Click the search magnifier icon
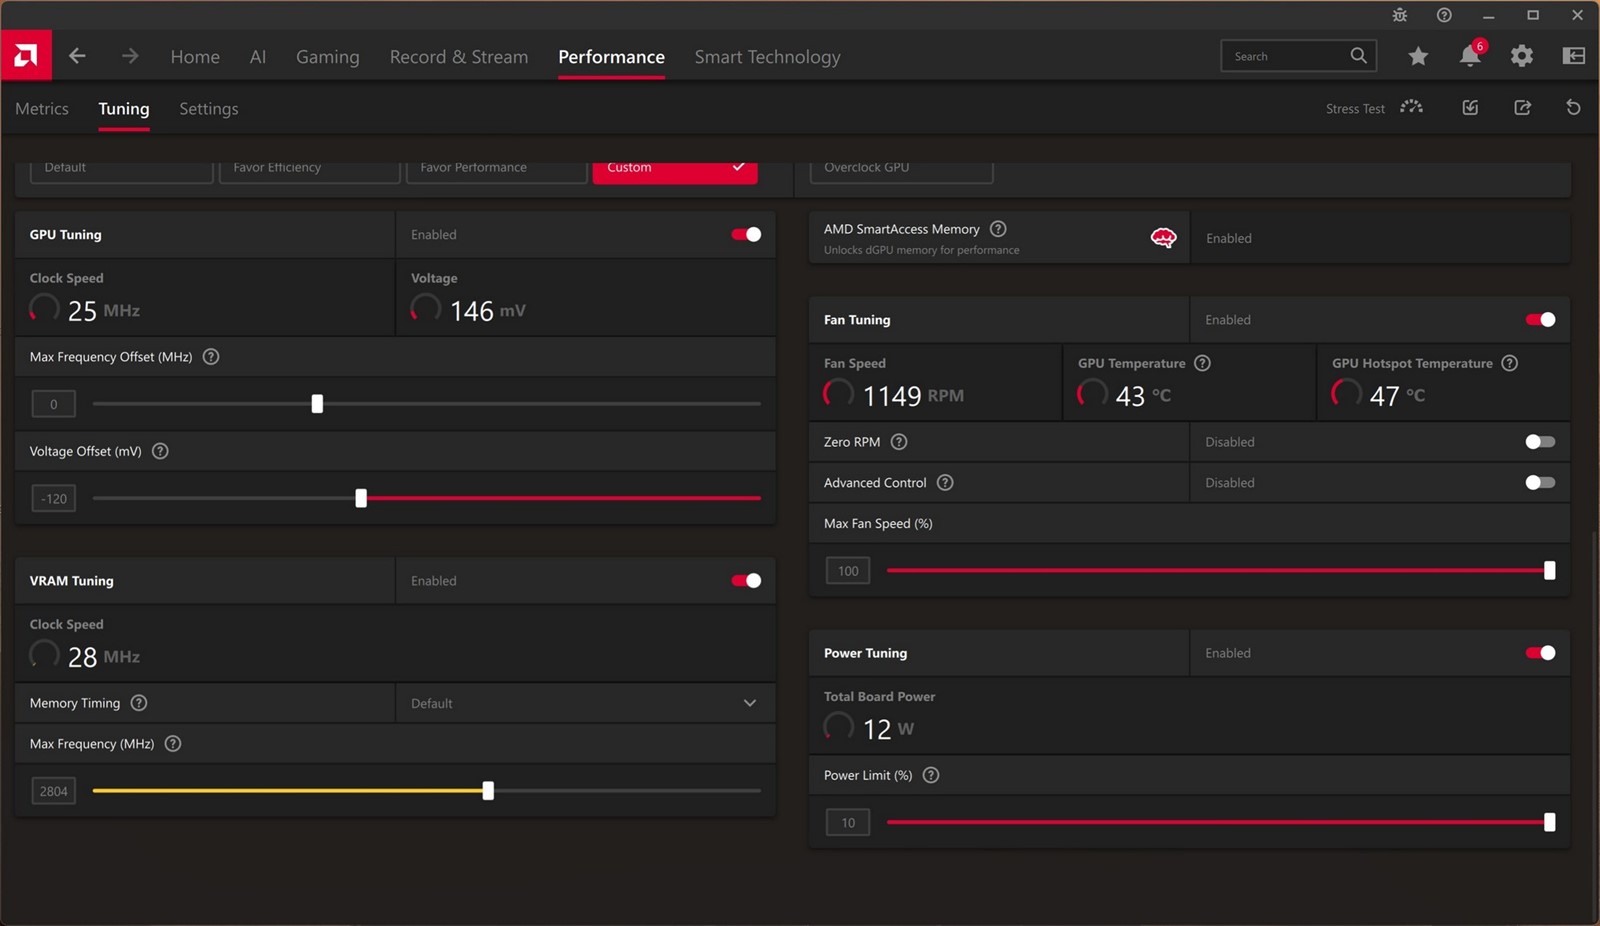The height and width of the screenshot is (926, 1600). point(1358,56)
